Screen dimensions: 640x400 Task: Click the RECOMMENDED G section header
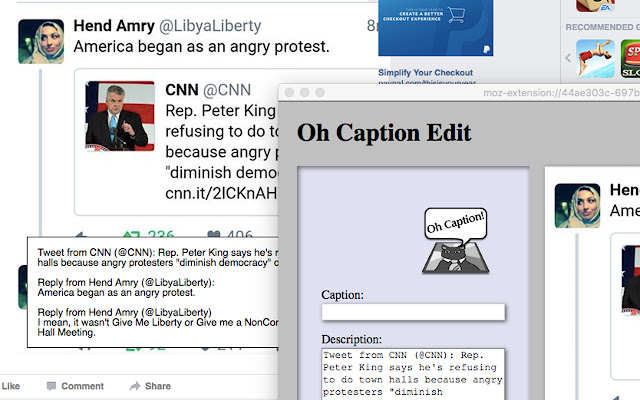coord(602,27)
